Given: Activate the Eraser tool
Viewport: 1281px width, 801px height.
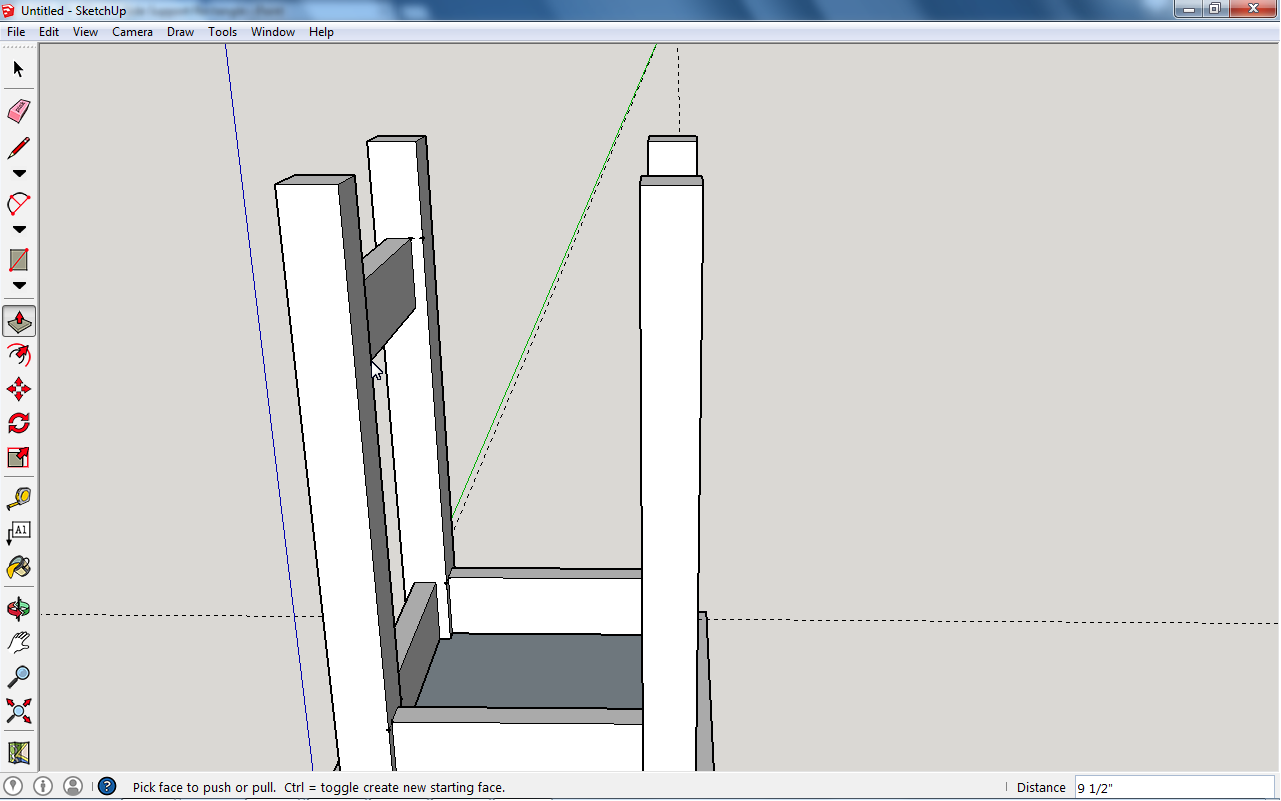Looking at the screenshot, I should coord(18,111).
